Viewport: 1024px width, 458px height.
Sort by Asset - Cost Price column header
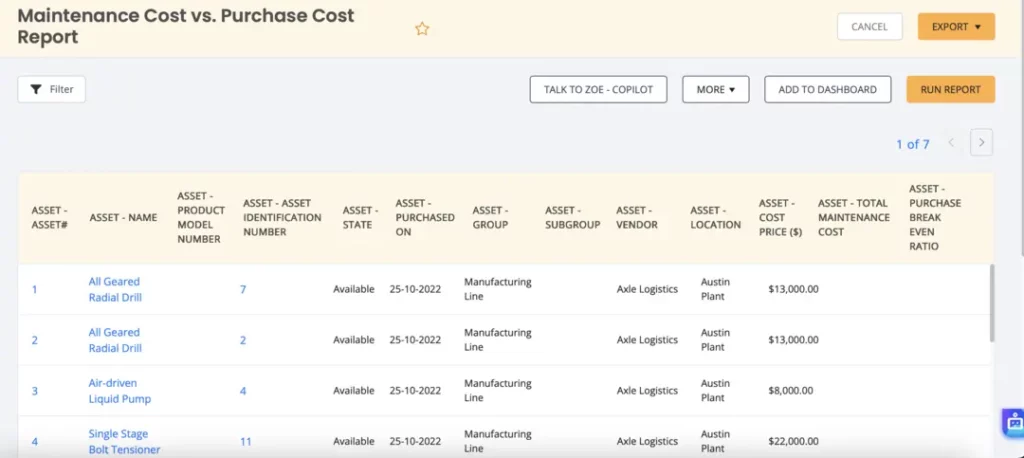coord(780,217)
